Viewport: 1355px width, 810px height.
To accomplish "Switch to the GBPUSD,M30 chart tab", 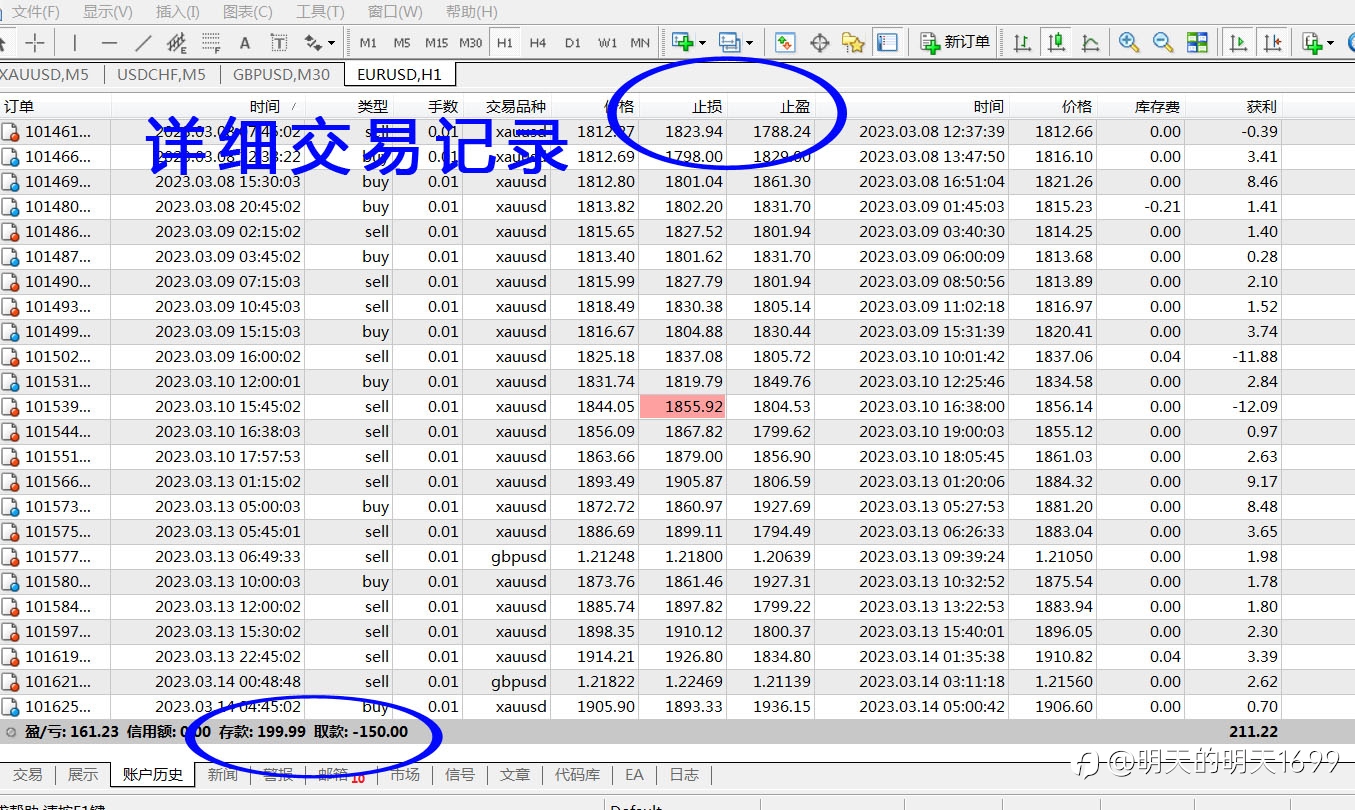I will coord(281,75).
